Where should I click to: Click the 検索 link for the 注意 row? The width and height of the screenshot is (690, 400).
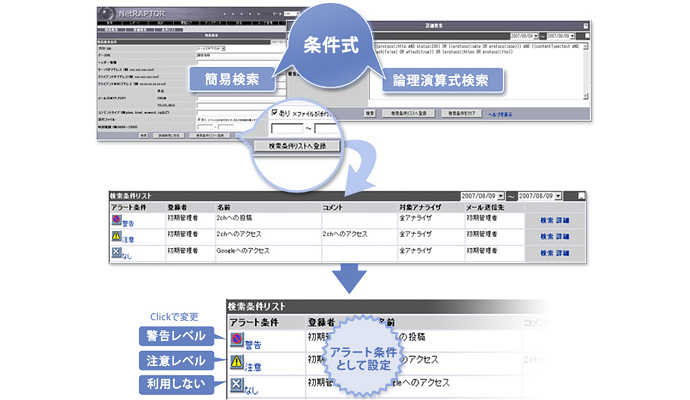(x=547, y=237)
